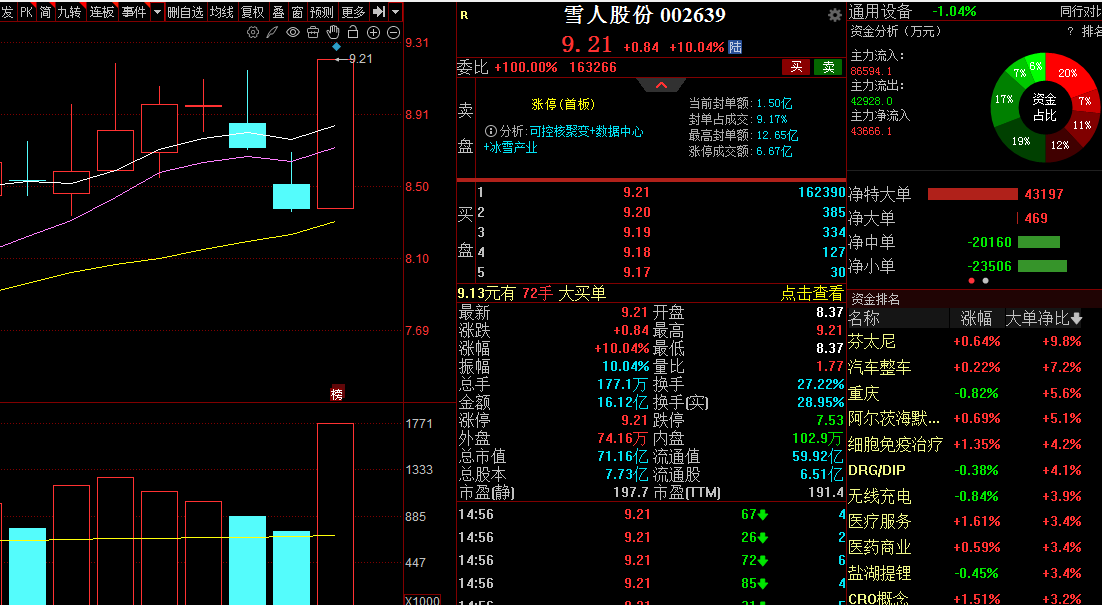Viewport: 1102px width, 605px height.
Task: Click the arrow-to-bar toolbar icon
Action: (x=379, y=12)
